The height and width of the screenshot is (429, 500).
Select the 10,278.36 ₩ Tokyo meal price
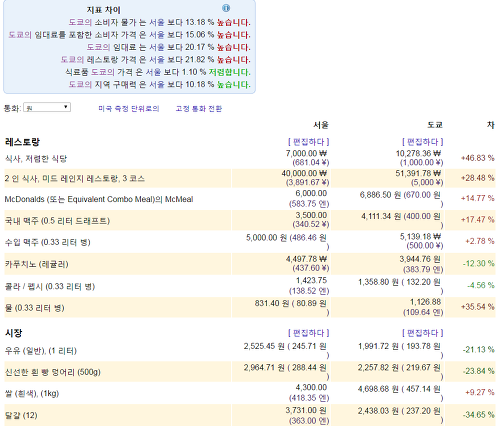418,153
